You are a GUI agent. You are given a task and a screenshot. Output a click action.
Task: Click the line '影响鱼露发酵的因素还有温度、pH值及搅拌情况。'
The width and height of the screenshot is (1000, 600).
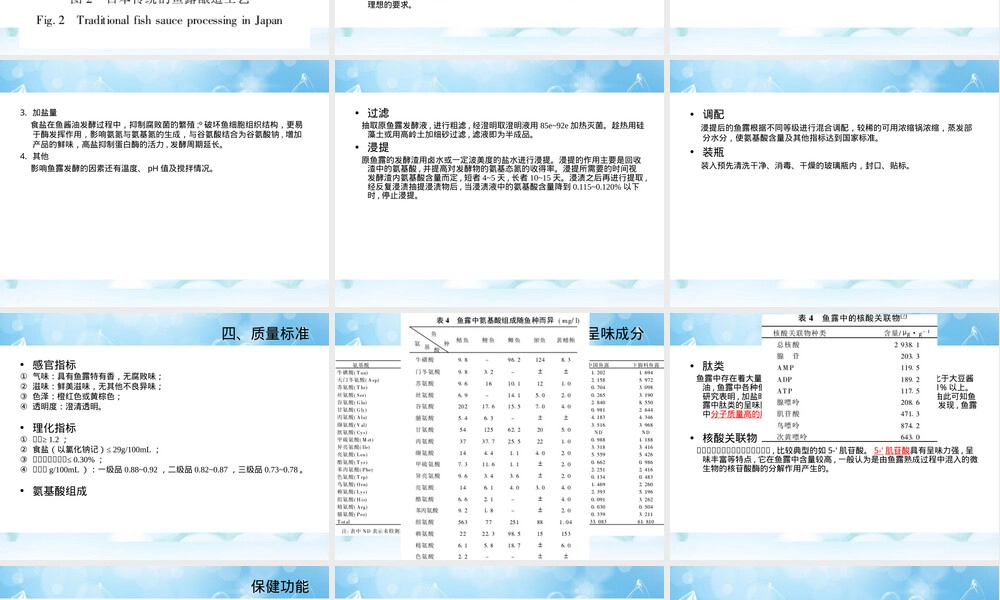click(123, 168)
